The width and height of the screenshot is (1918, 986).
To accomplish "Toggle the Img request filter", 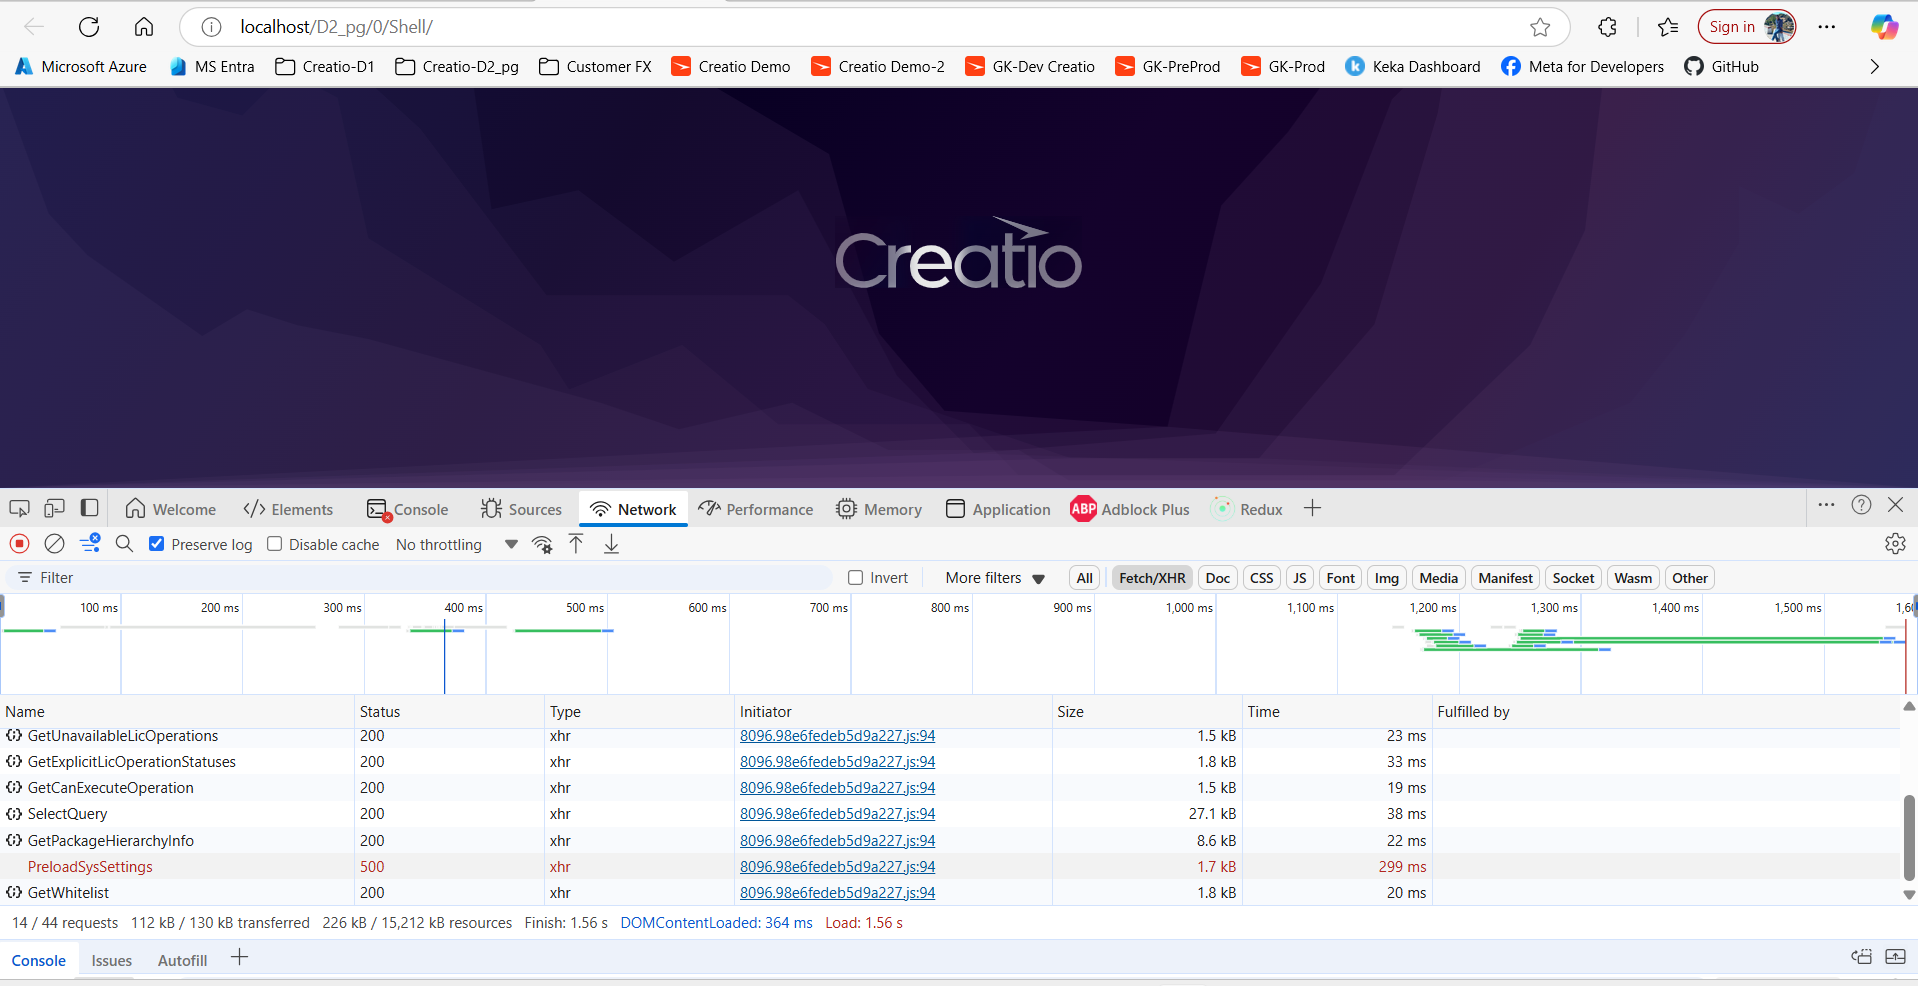I will pyautogui.click(x=1386, y=578).
